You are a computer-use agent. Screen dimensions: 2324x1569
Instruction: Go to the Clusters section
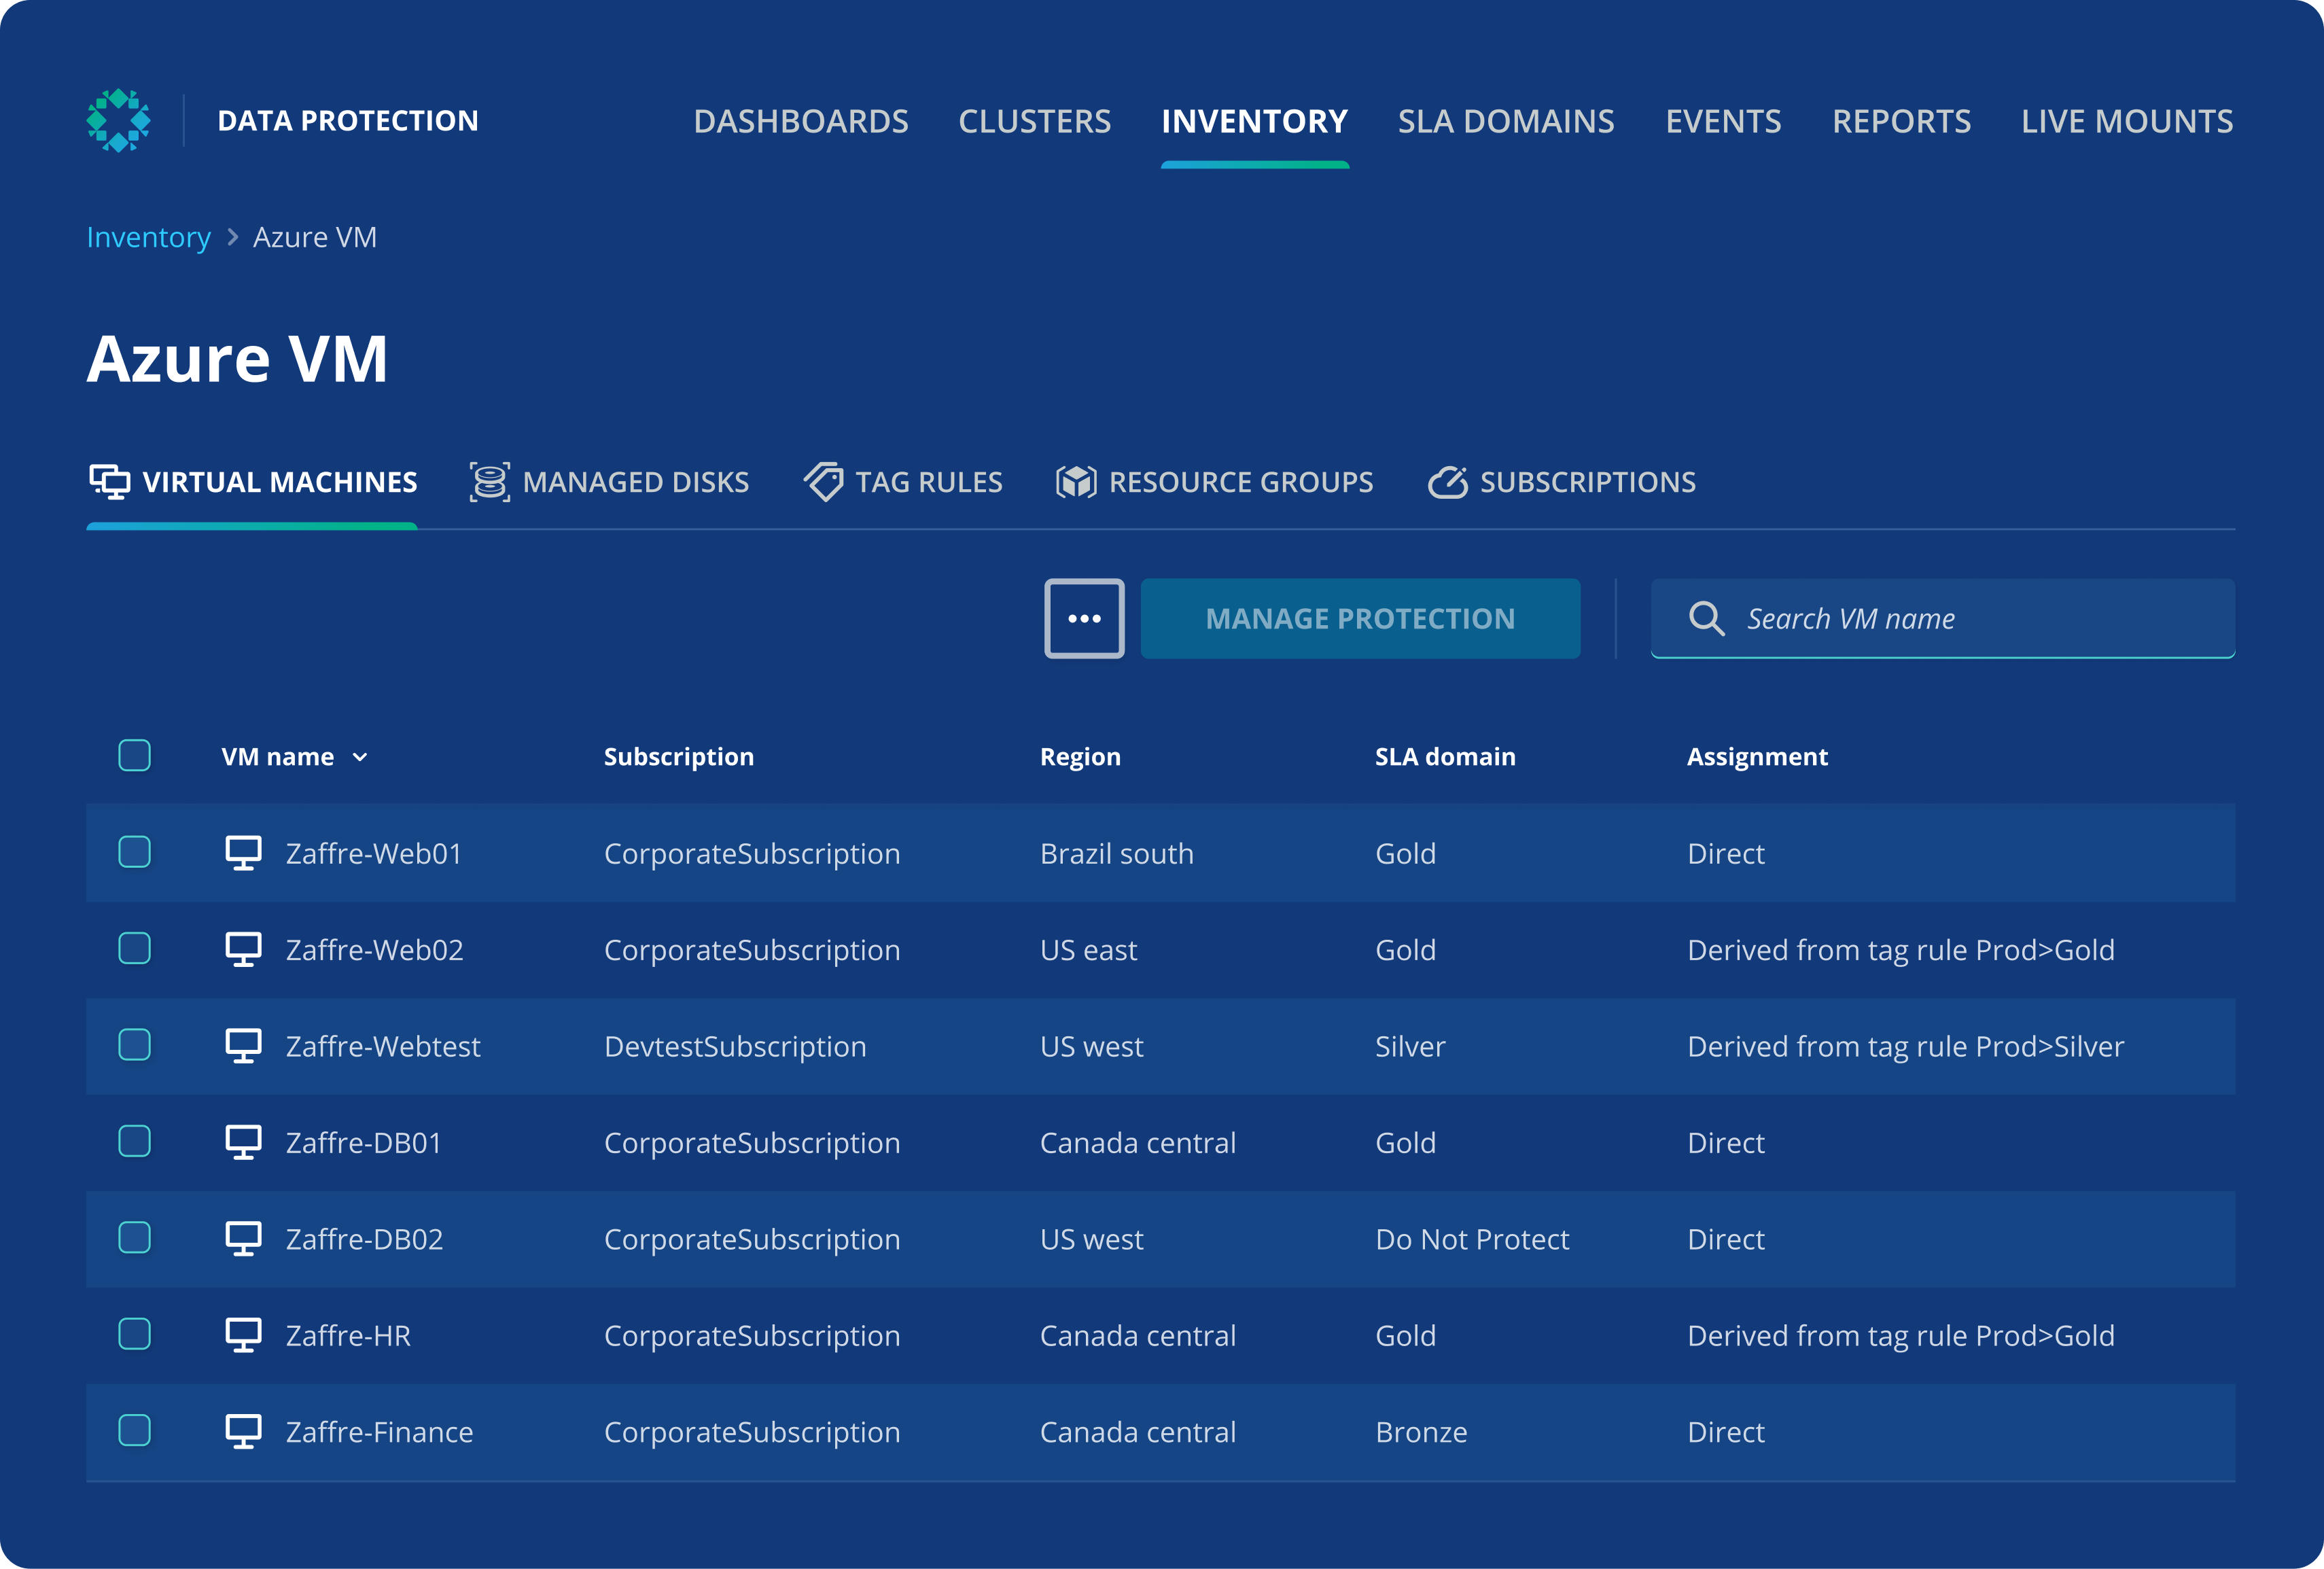click(1034, 121)
